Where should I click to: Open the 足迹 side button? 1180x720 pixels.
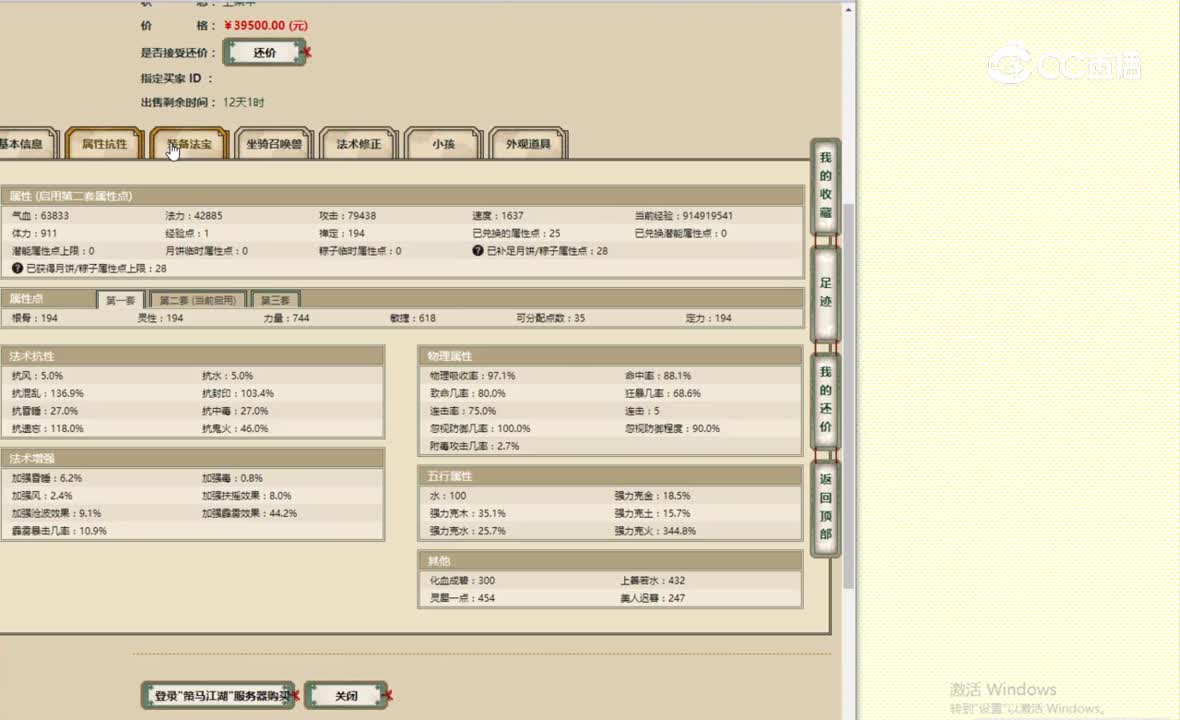826,293
